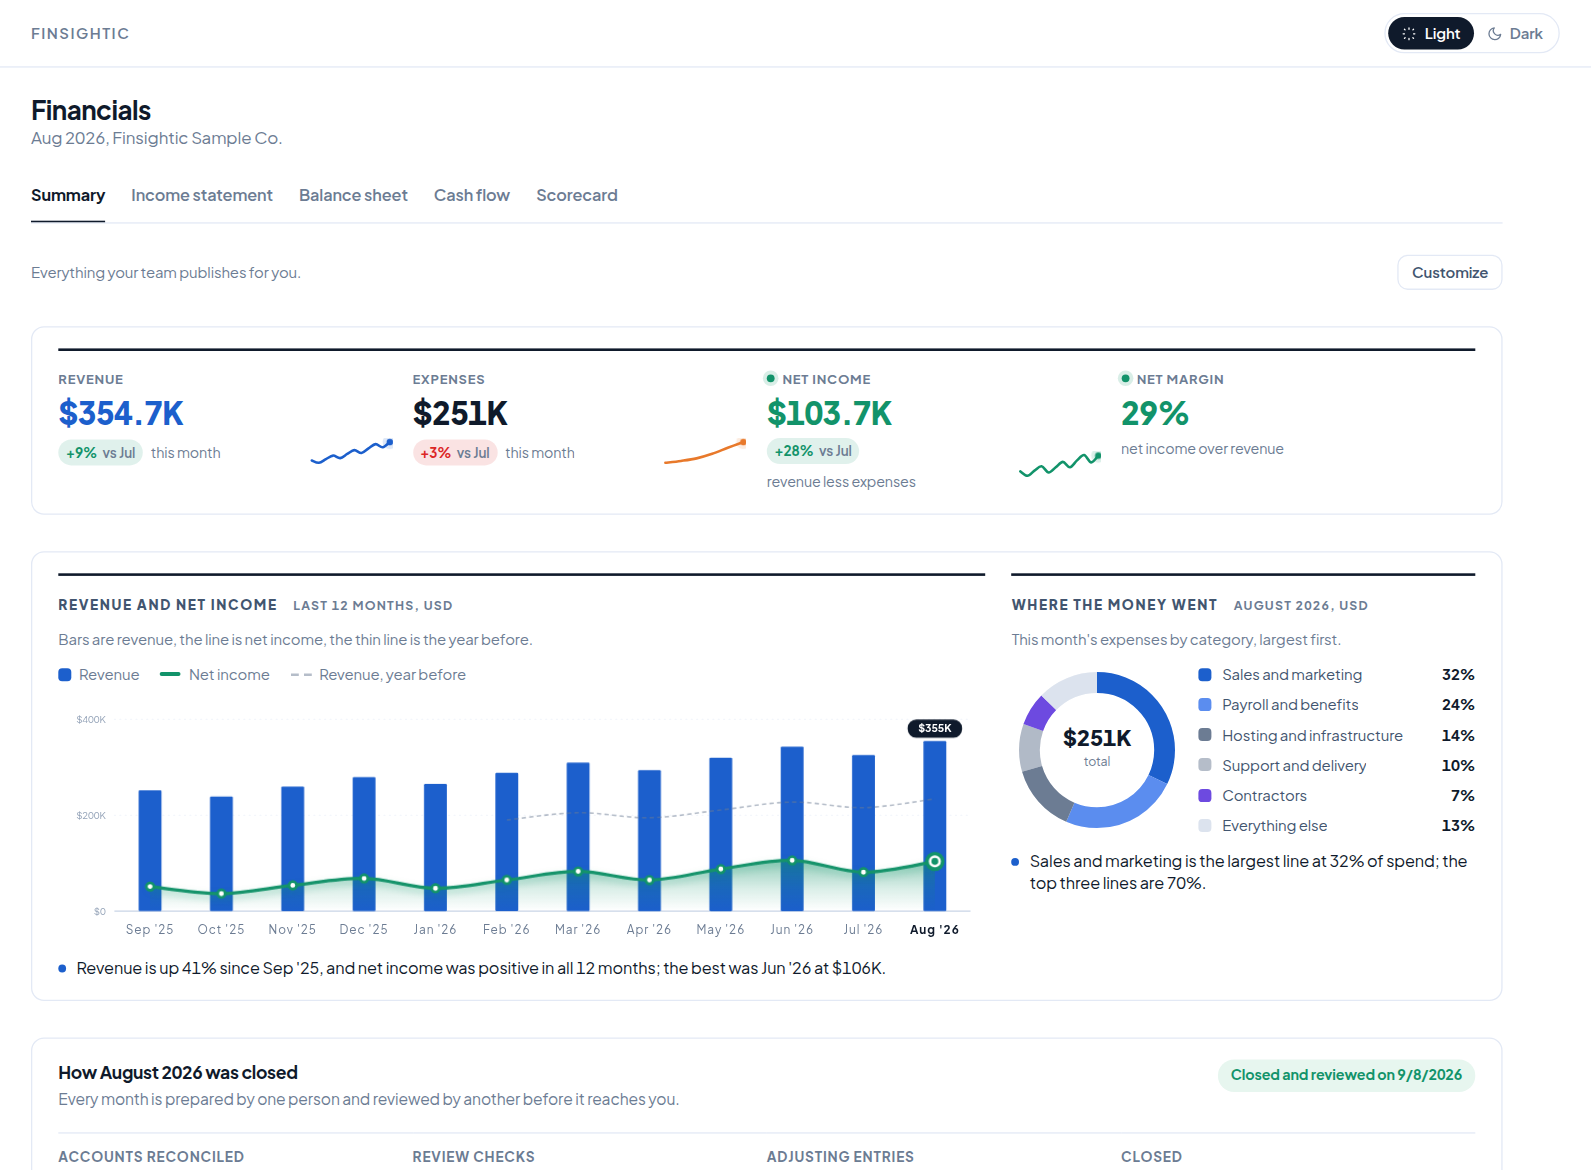The width and height of the screenshot is (1591, 1170).
Task: Toggle Revenue legend item in chart
Action: 99,675
